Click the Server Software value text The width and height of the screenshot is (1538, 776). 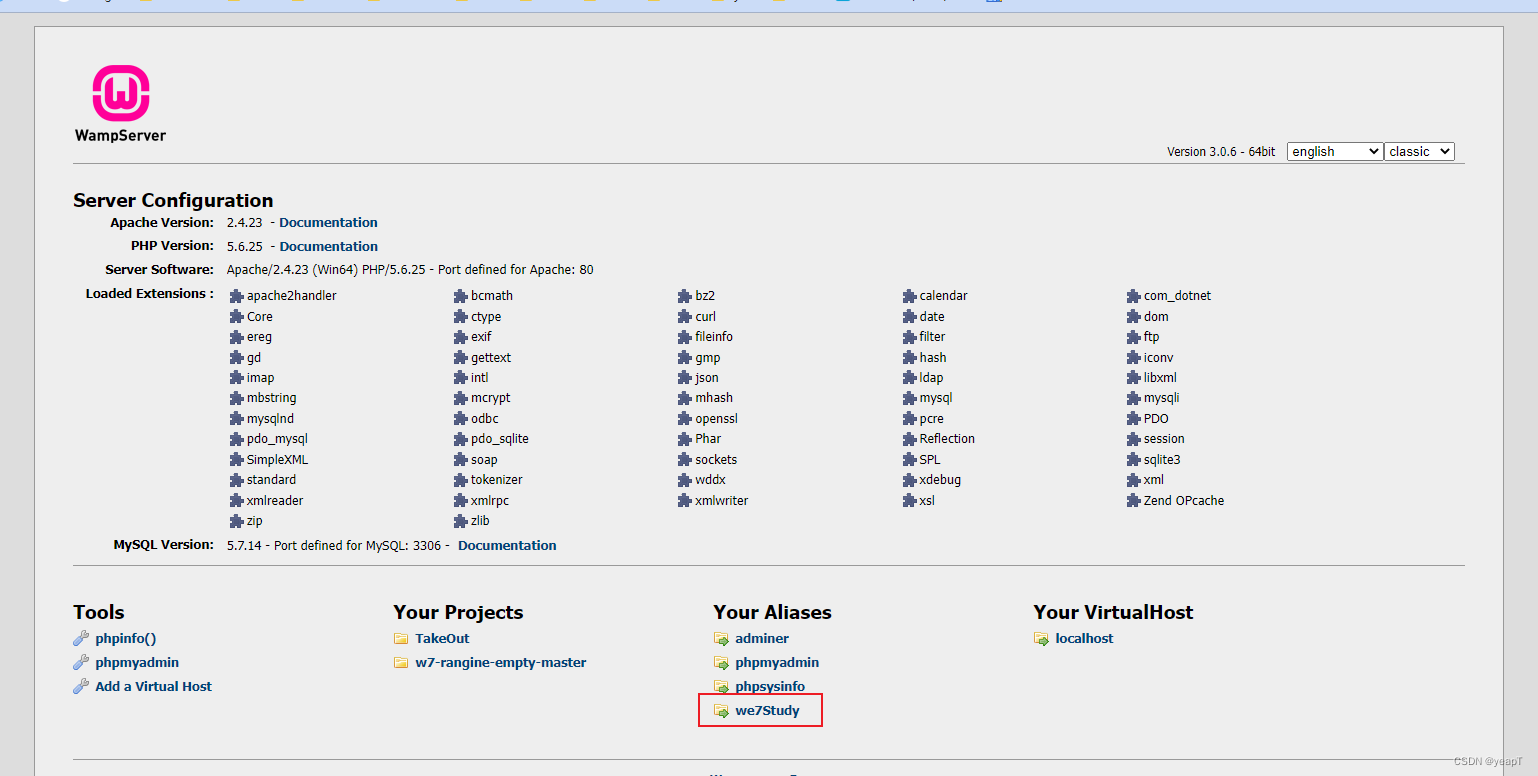click(x=410, y=270)
